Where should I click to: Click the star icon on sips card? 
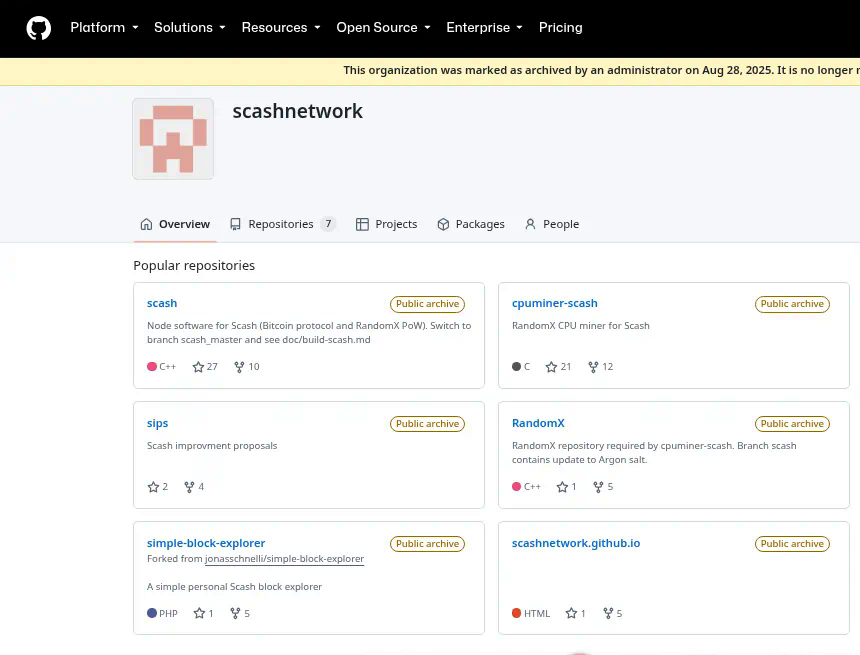pyautogui.click(x=153, y=487)
